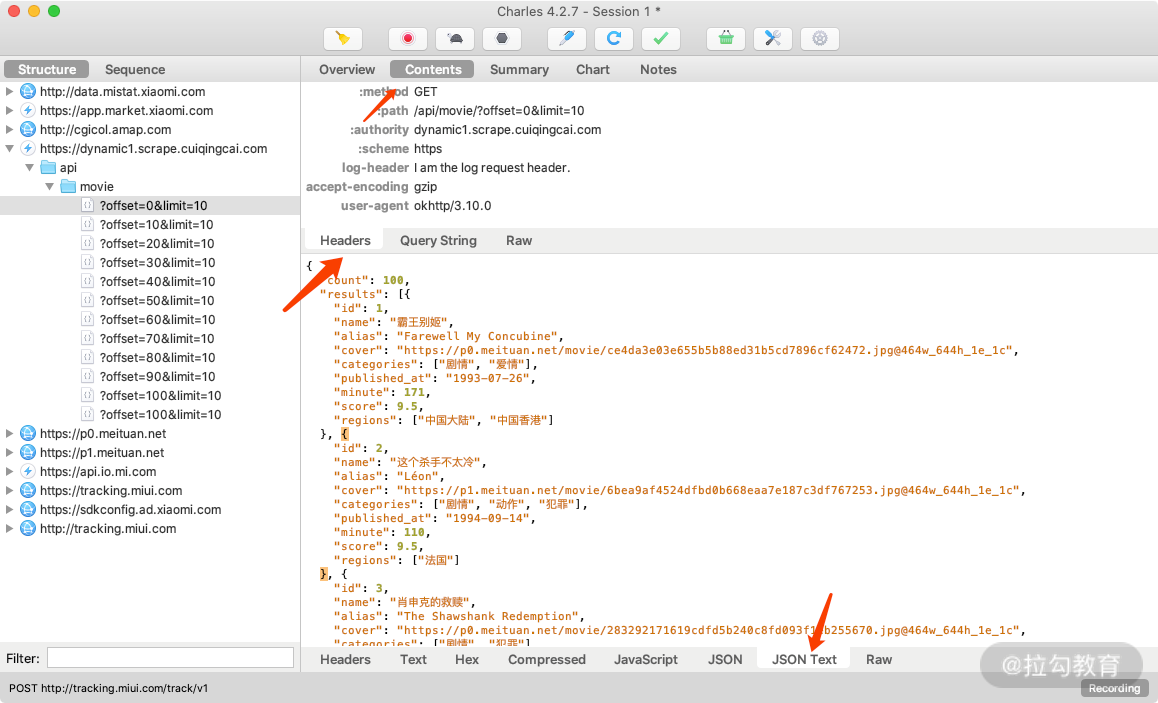Click lightning icon of app.market.xiaomi.com
The image size is (1158, 703).
pos(28,111)
